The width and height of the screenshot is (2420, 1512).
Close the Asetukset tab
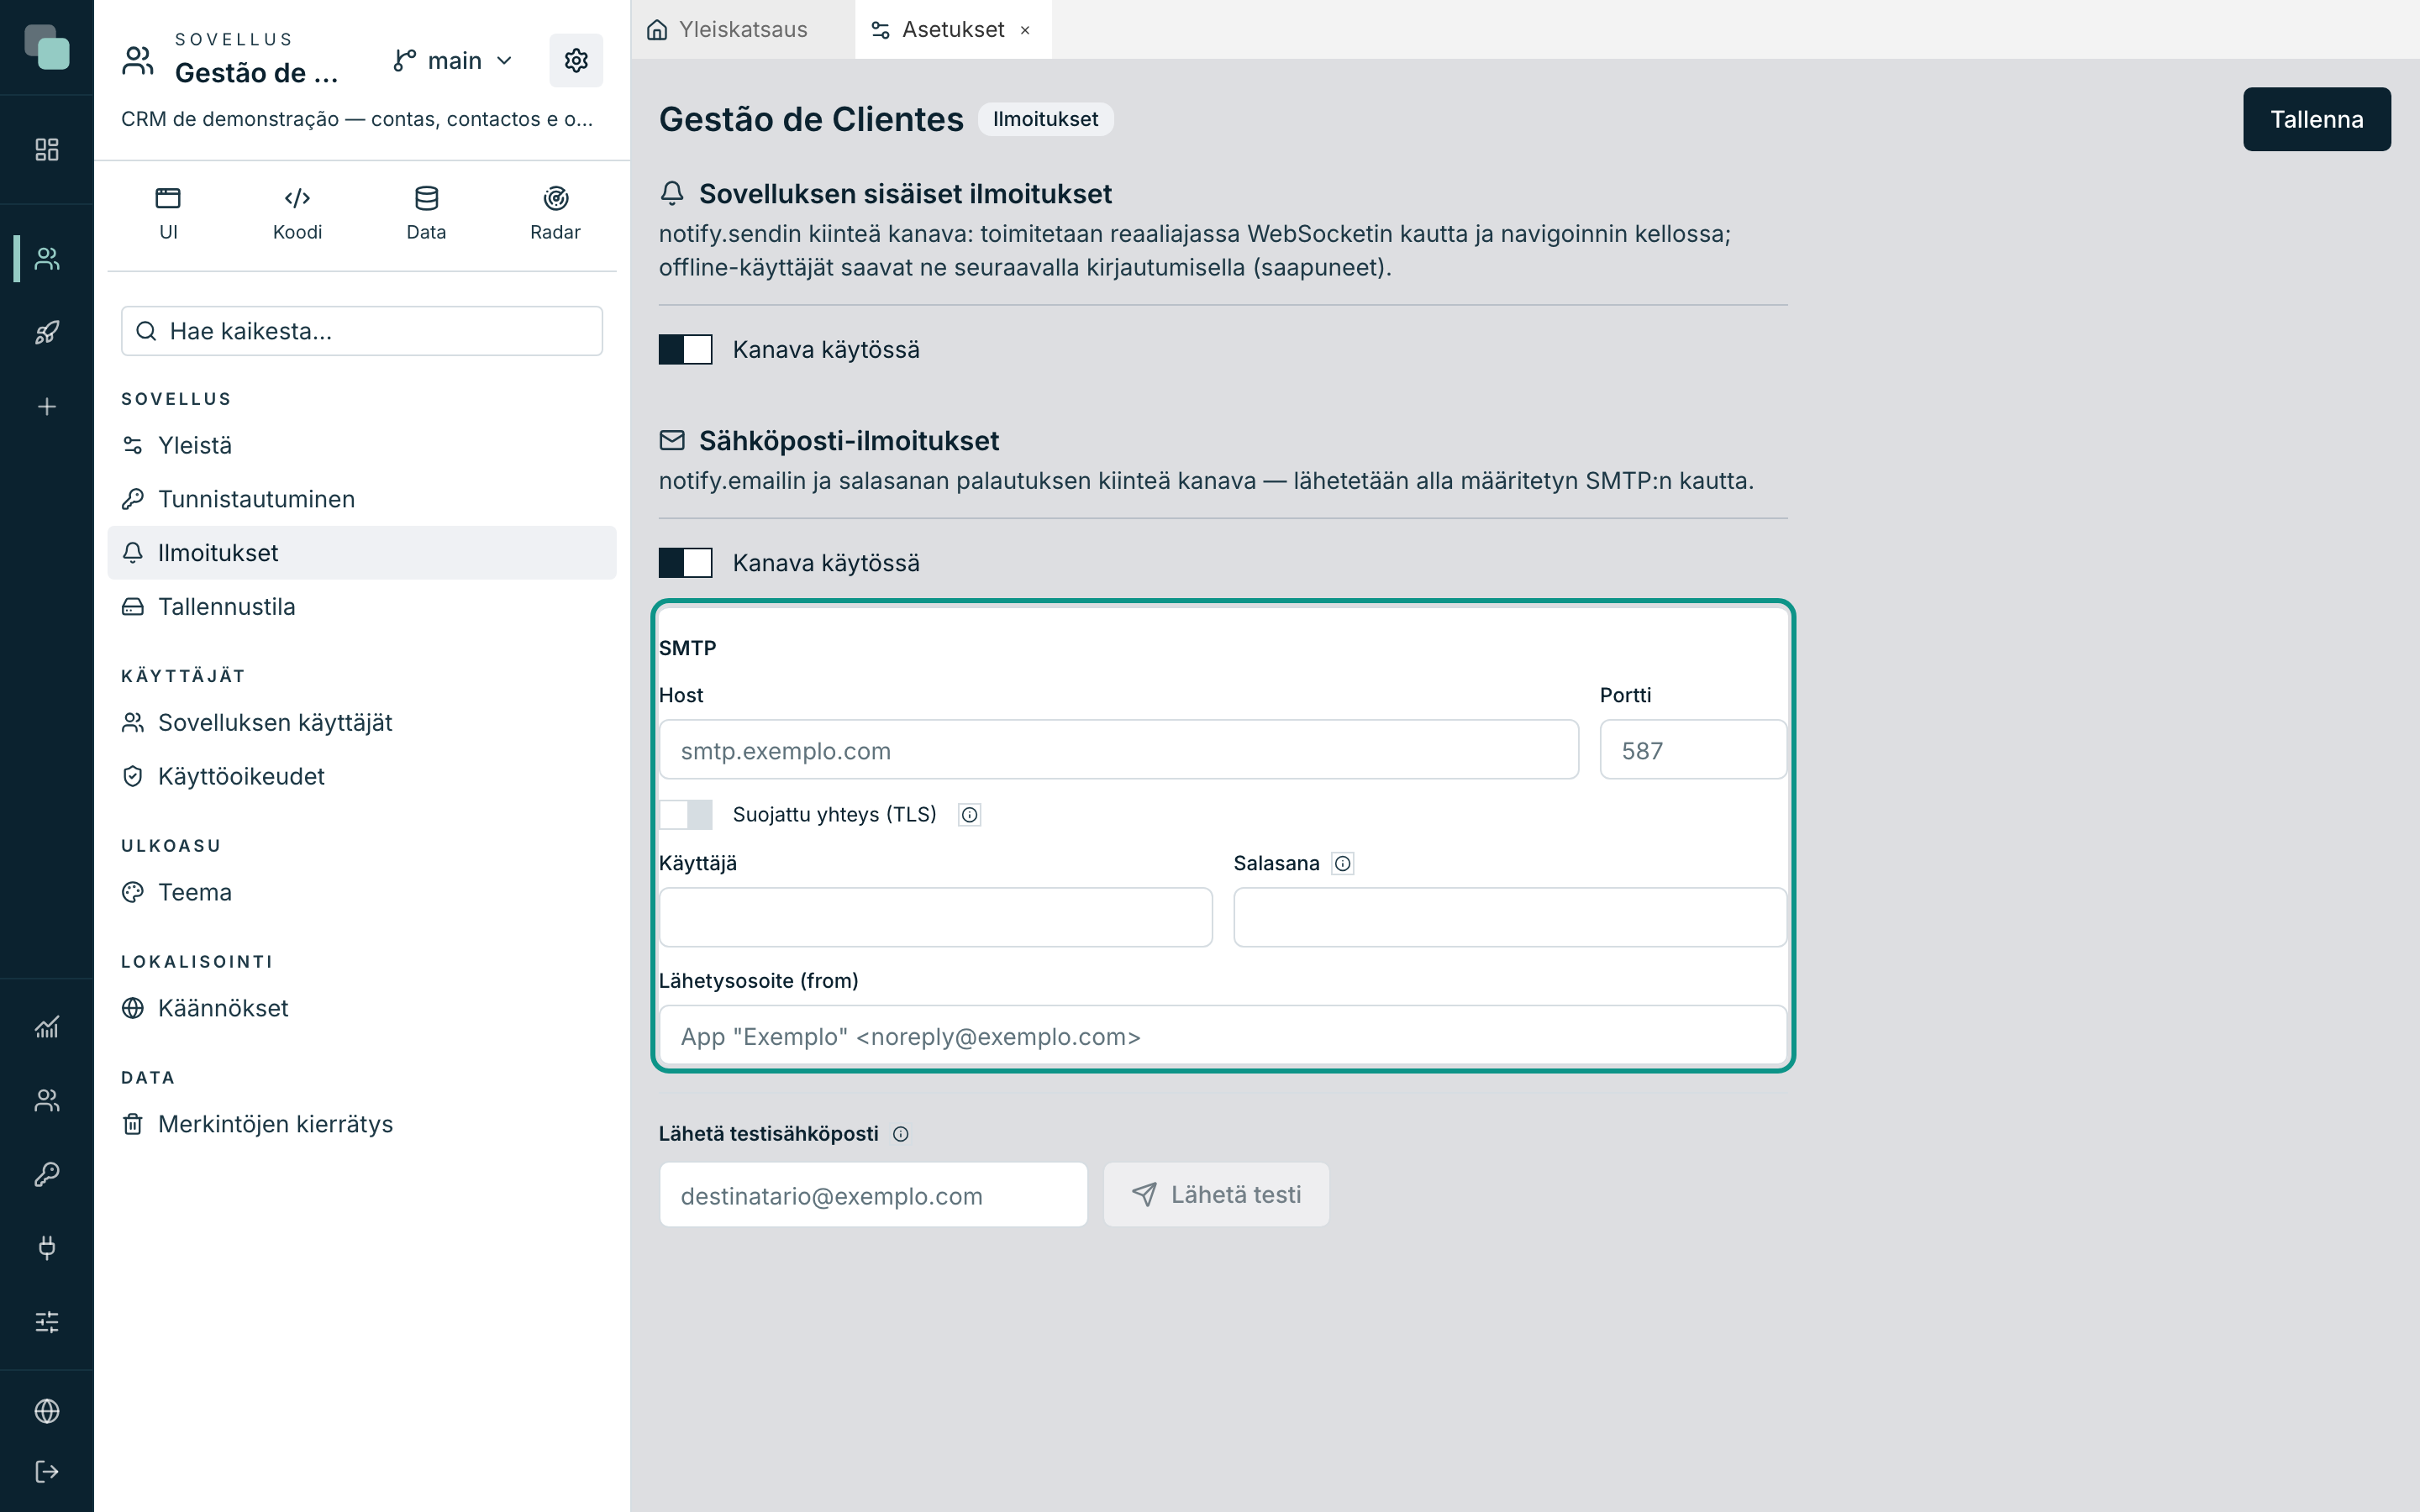coord(1025,30)
